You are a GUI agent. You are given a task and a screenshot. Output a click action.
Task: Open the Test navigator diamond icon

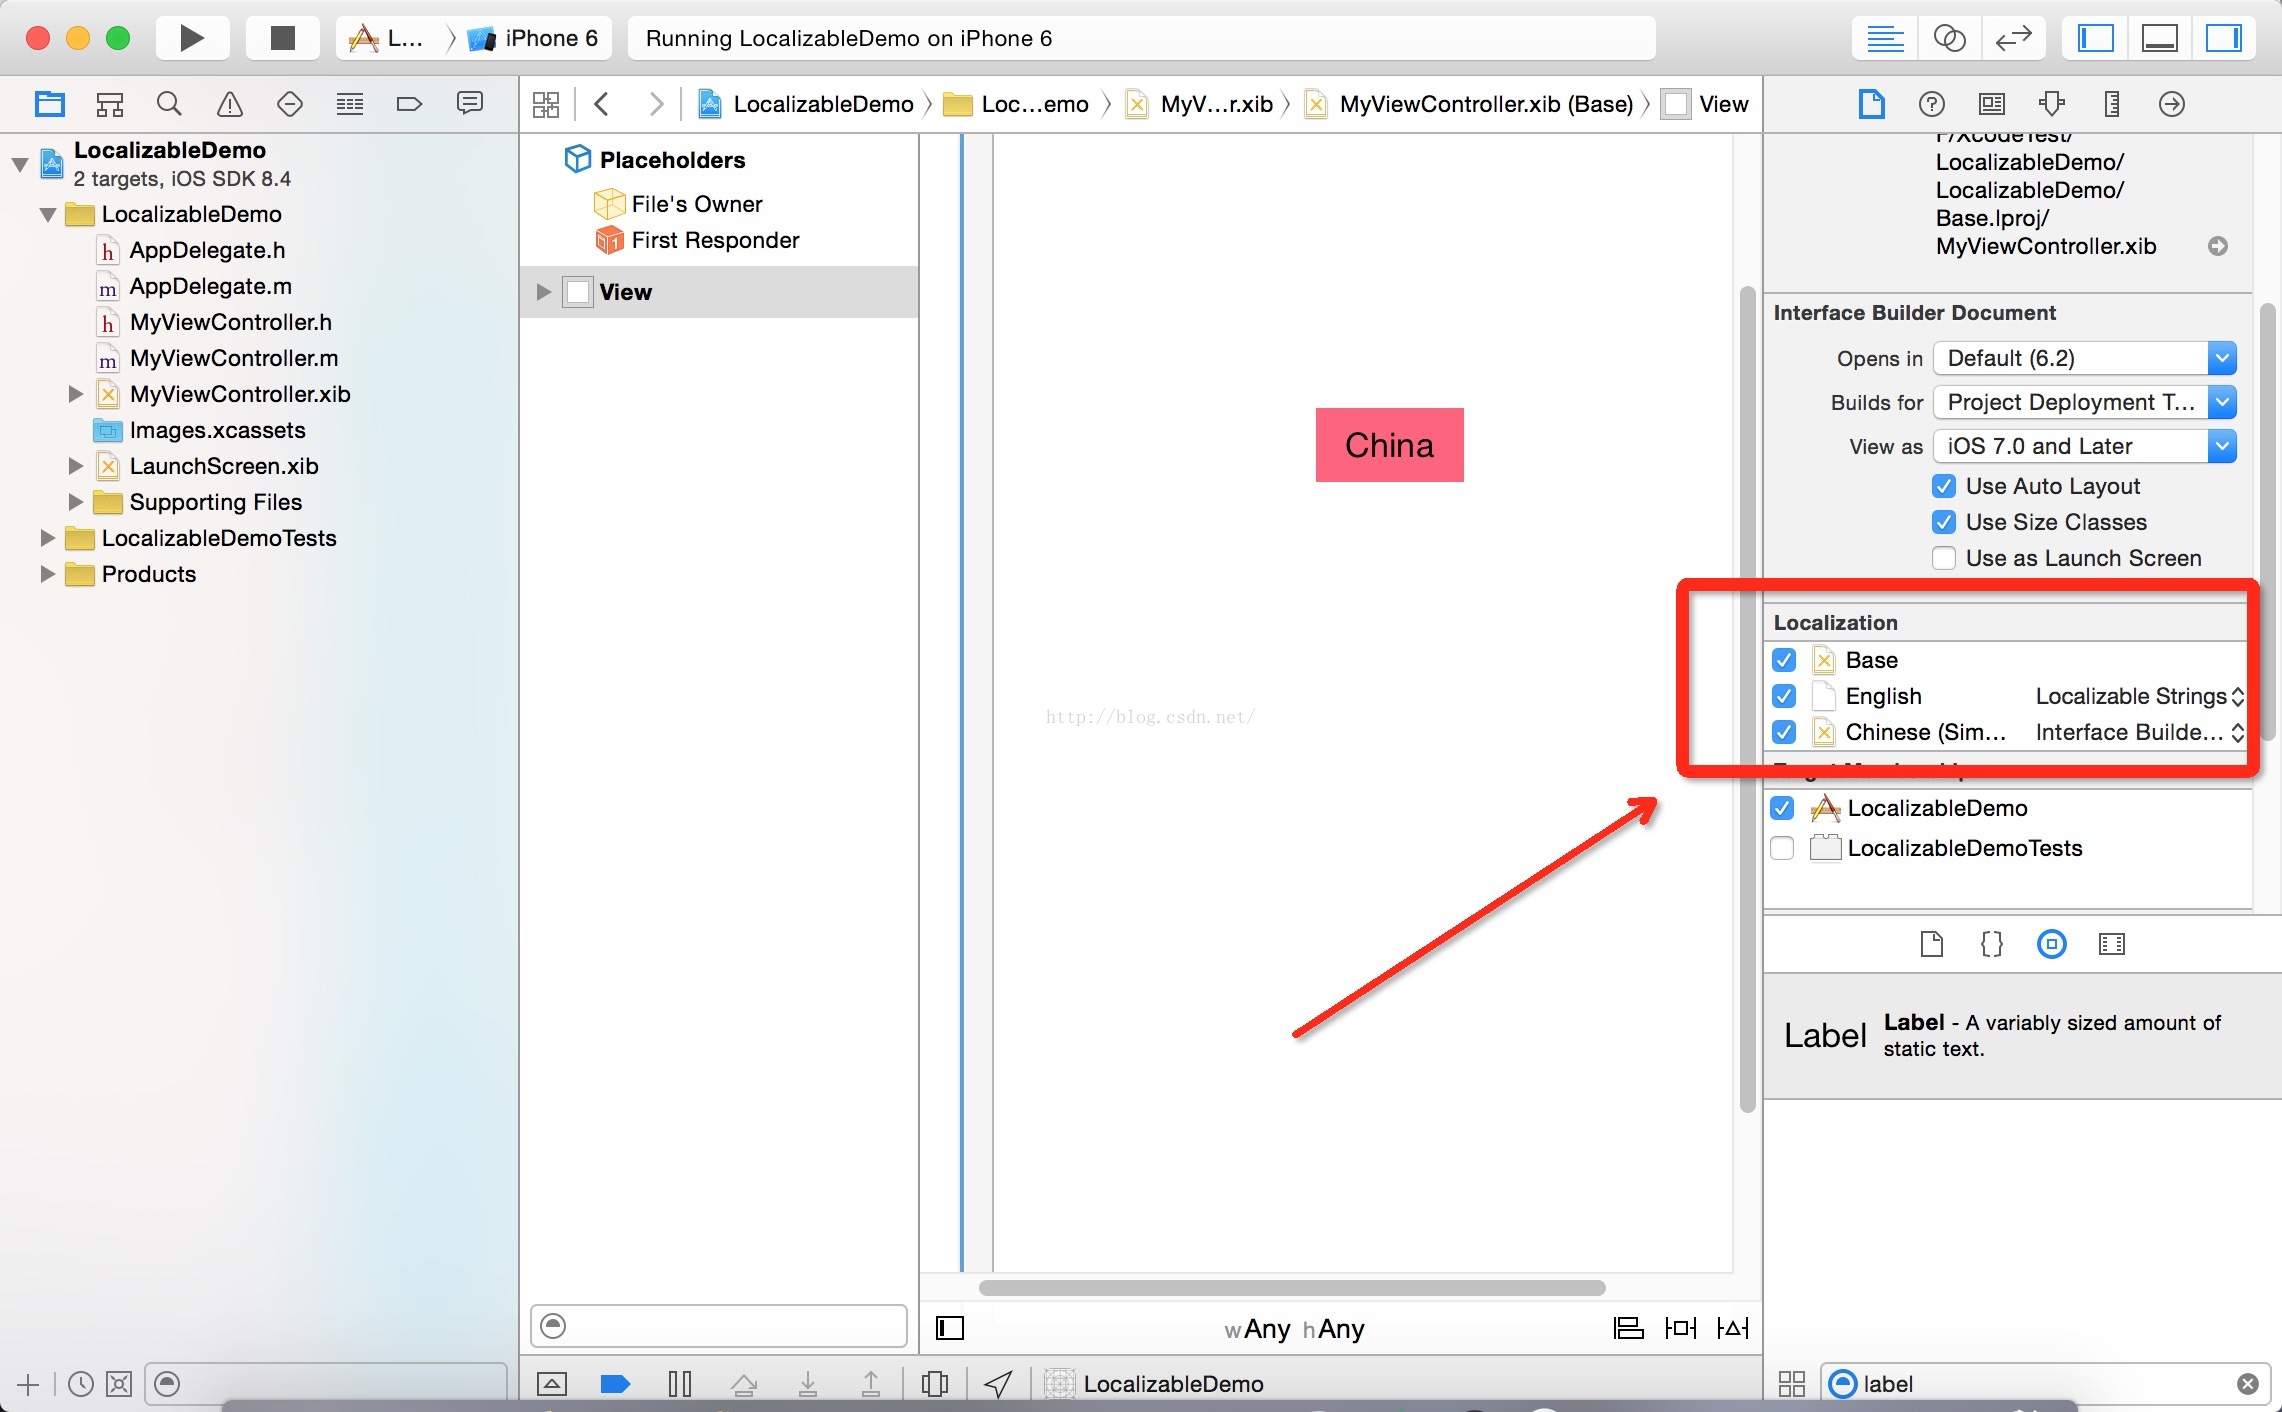pyautogui.click(x=290, y=104)
